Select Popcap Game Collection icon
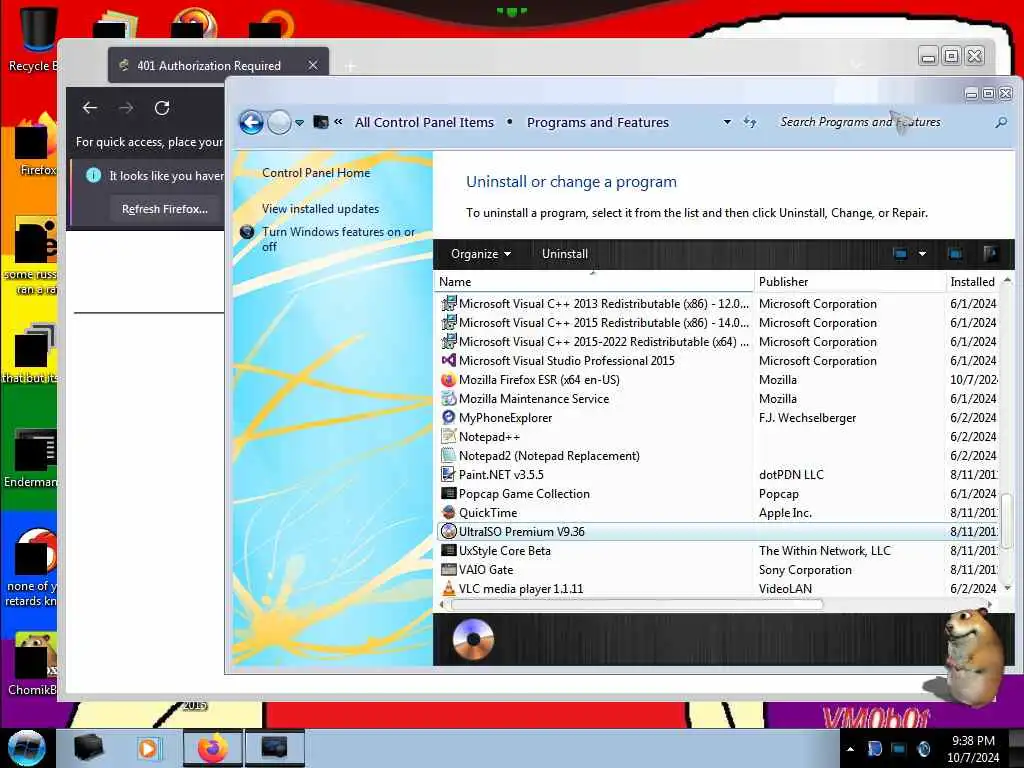The image size is (1024, 768). [449, 494]
